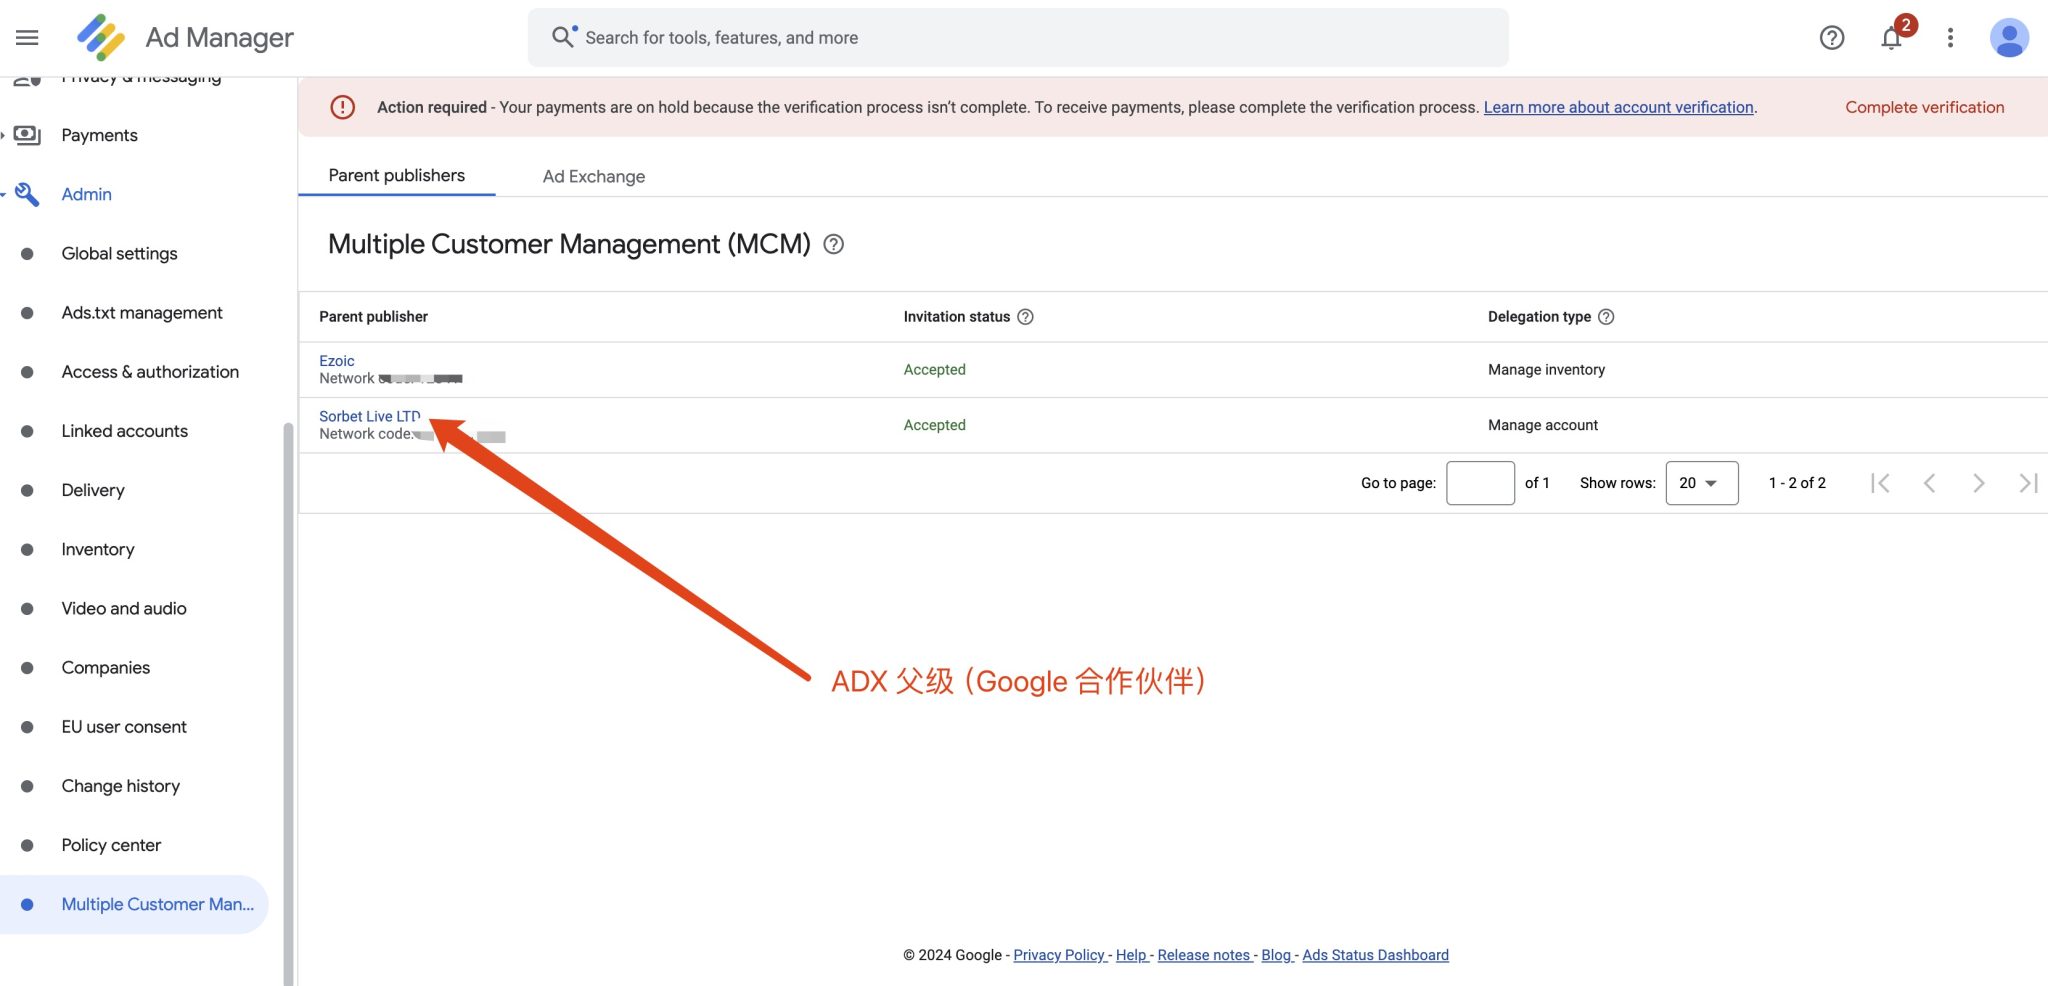Click the profile avatar

click(2009, 38)
